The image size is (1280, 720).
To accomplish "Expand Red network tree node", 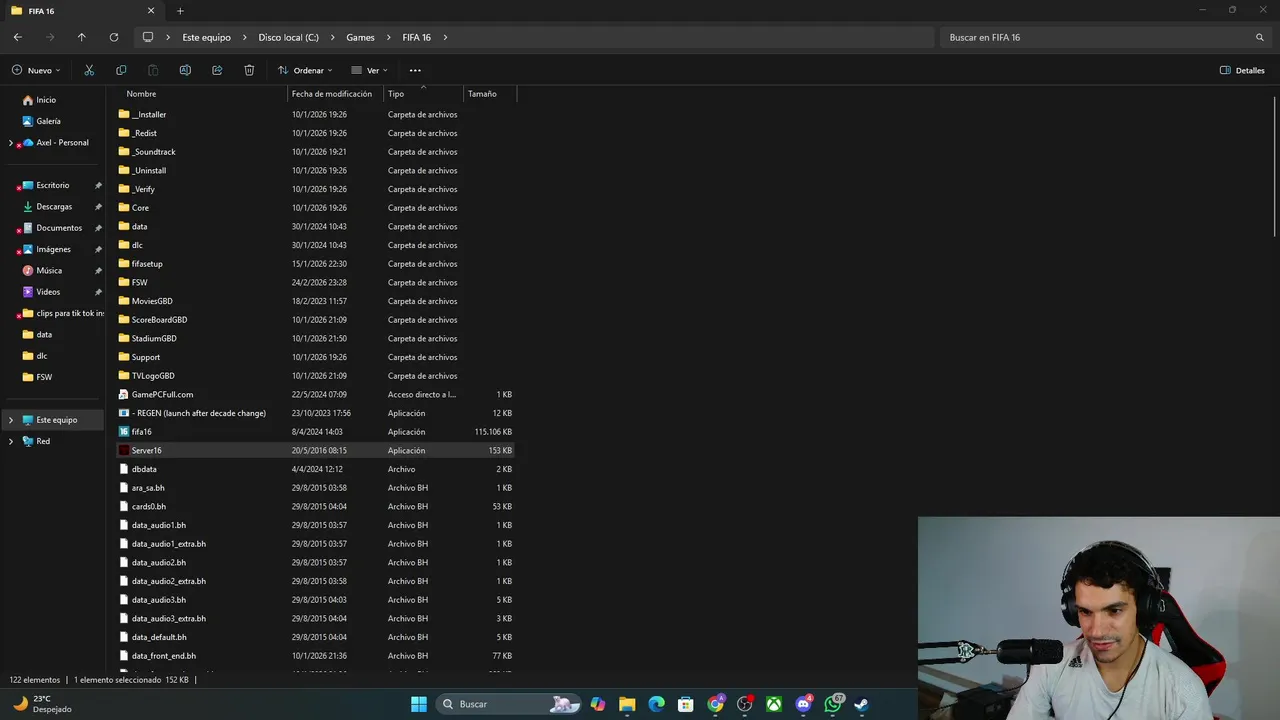I will coord(11,441).
